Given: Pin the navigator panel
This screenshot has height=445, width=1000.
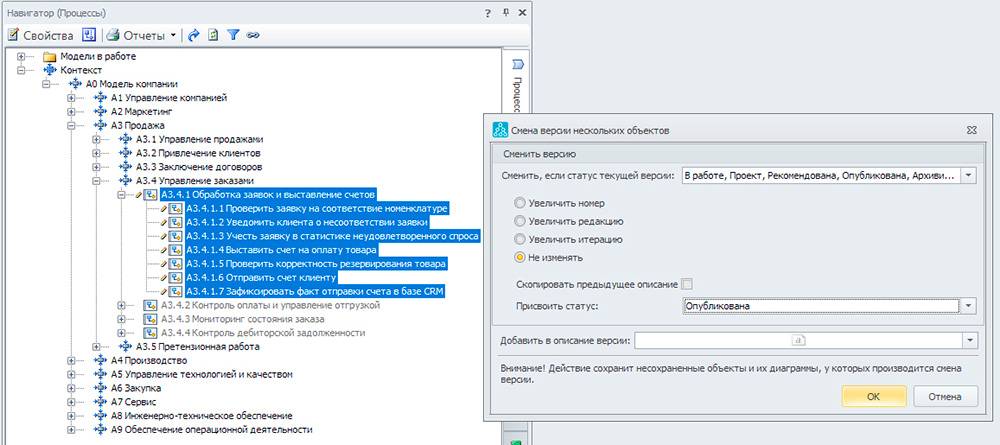Looking at the screenshot, I should point(505,11).
